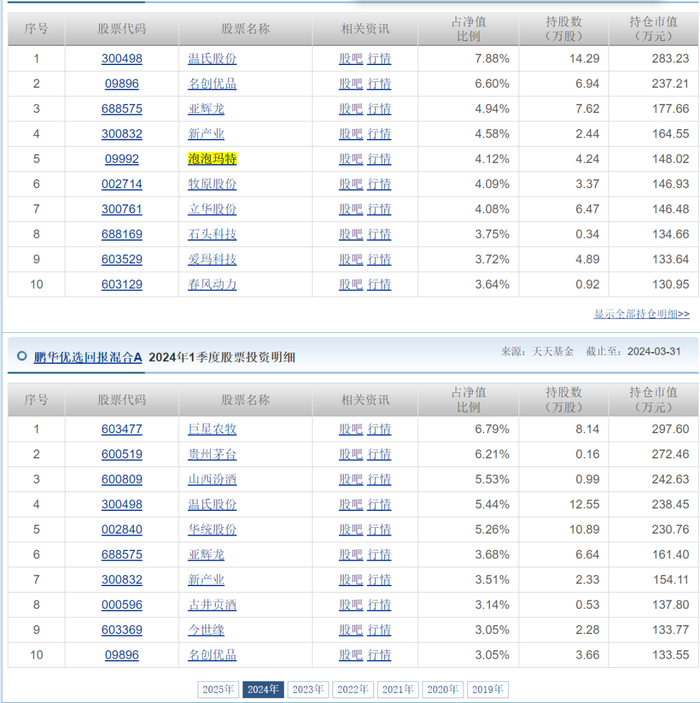Open 温氏股份 link in the 5.44% row
The height and width of the screenshot is (703, 700).
(212, 504)
